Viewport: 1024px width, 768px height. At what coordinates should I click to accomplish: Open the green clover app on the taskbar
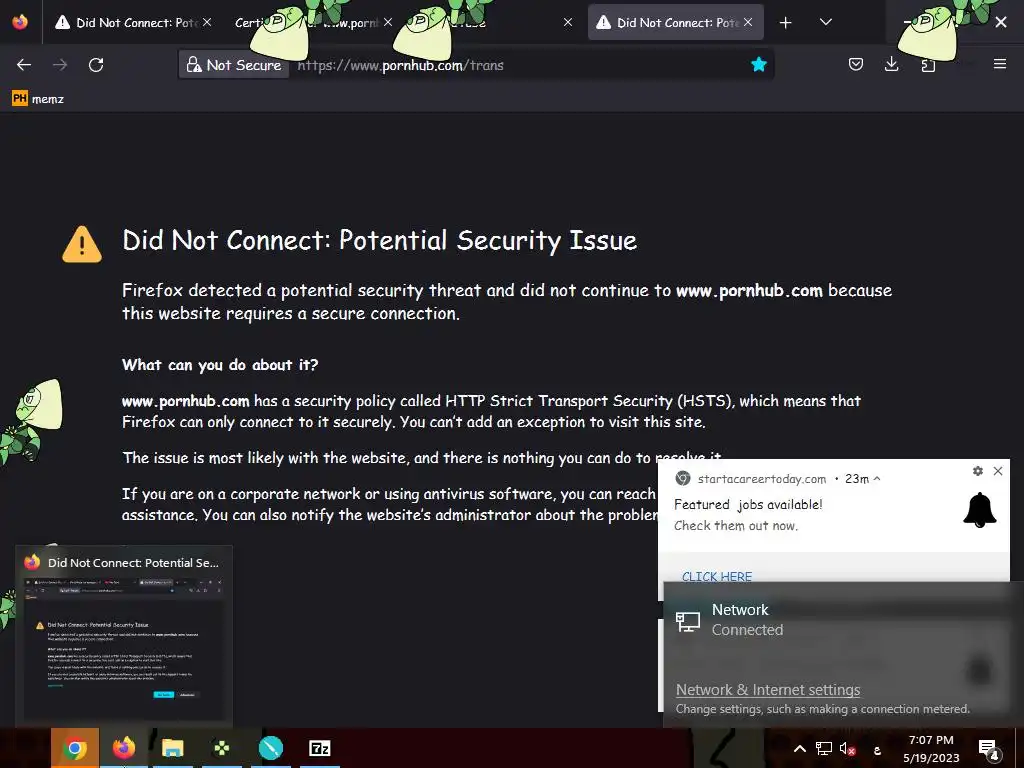pos(222,748)
